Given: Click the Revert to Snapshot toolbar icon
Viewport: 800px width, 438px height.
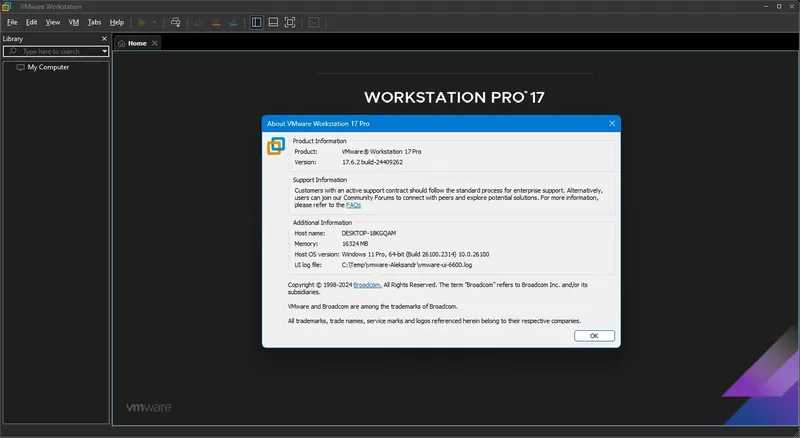Looking at the screenshot, I should click(216, 22).
